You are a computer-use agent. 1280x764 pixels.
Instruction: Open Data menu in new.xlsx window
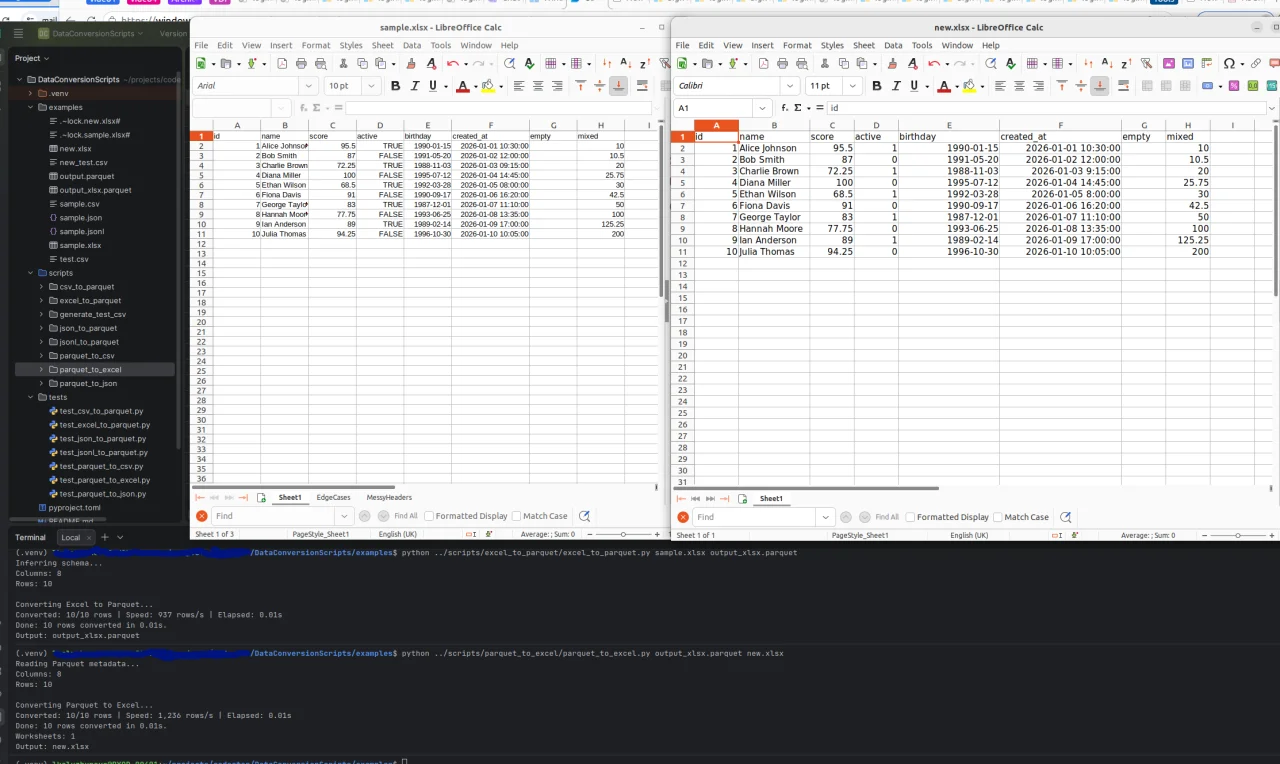point(893,45)
